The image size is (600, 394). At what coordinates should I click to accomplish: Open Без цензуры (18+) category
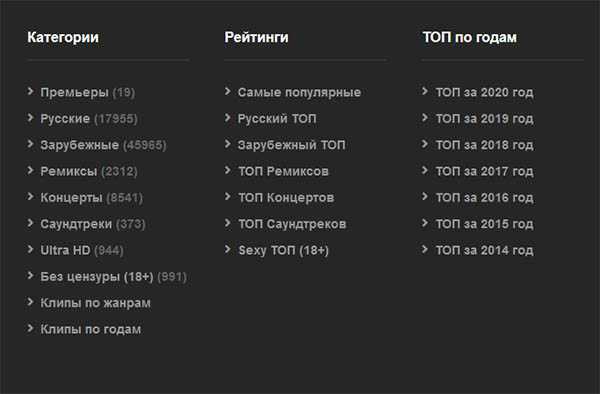97,277
